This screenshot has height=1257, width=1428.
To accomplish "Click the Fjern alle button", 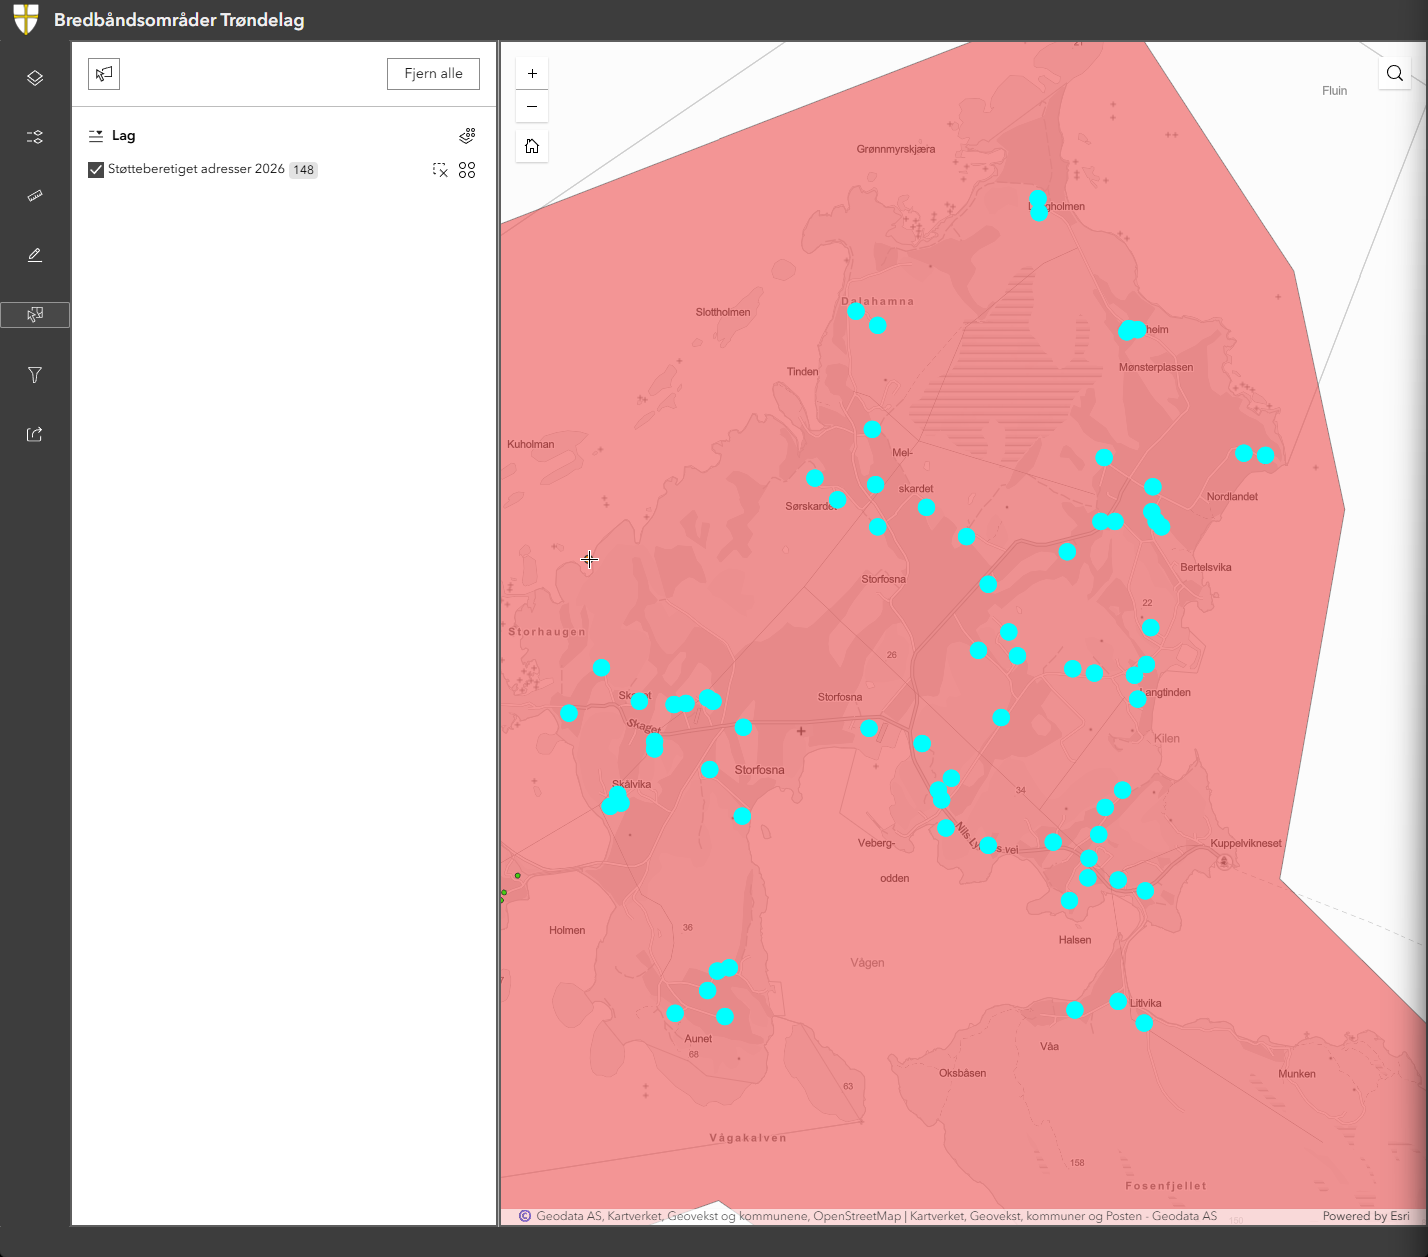I will tap(433, 74).
